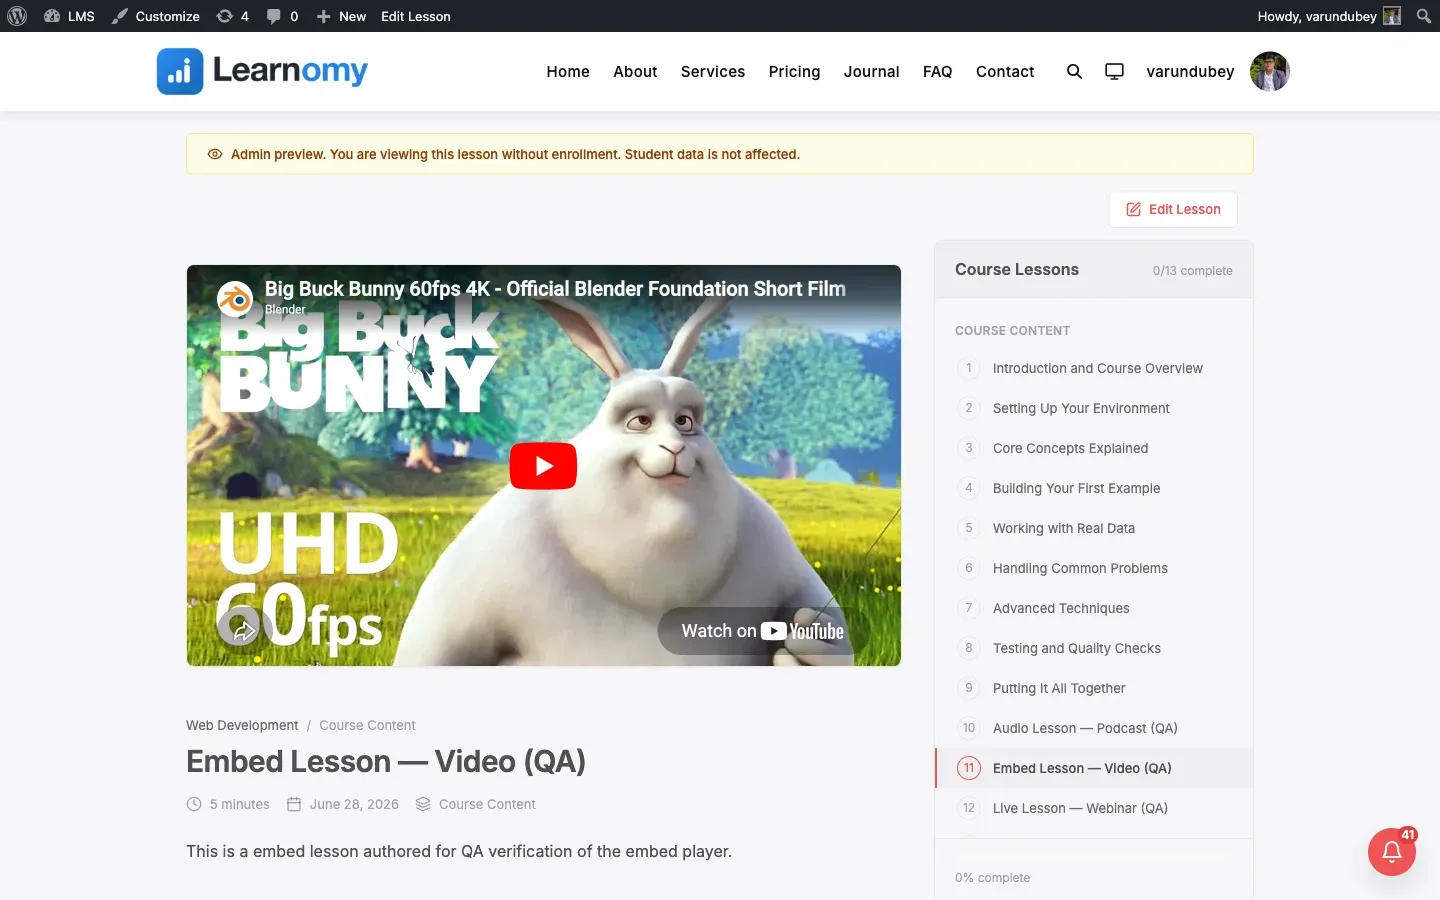Open Audio Lesson — Podcast (QA)

1094,728
